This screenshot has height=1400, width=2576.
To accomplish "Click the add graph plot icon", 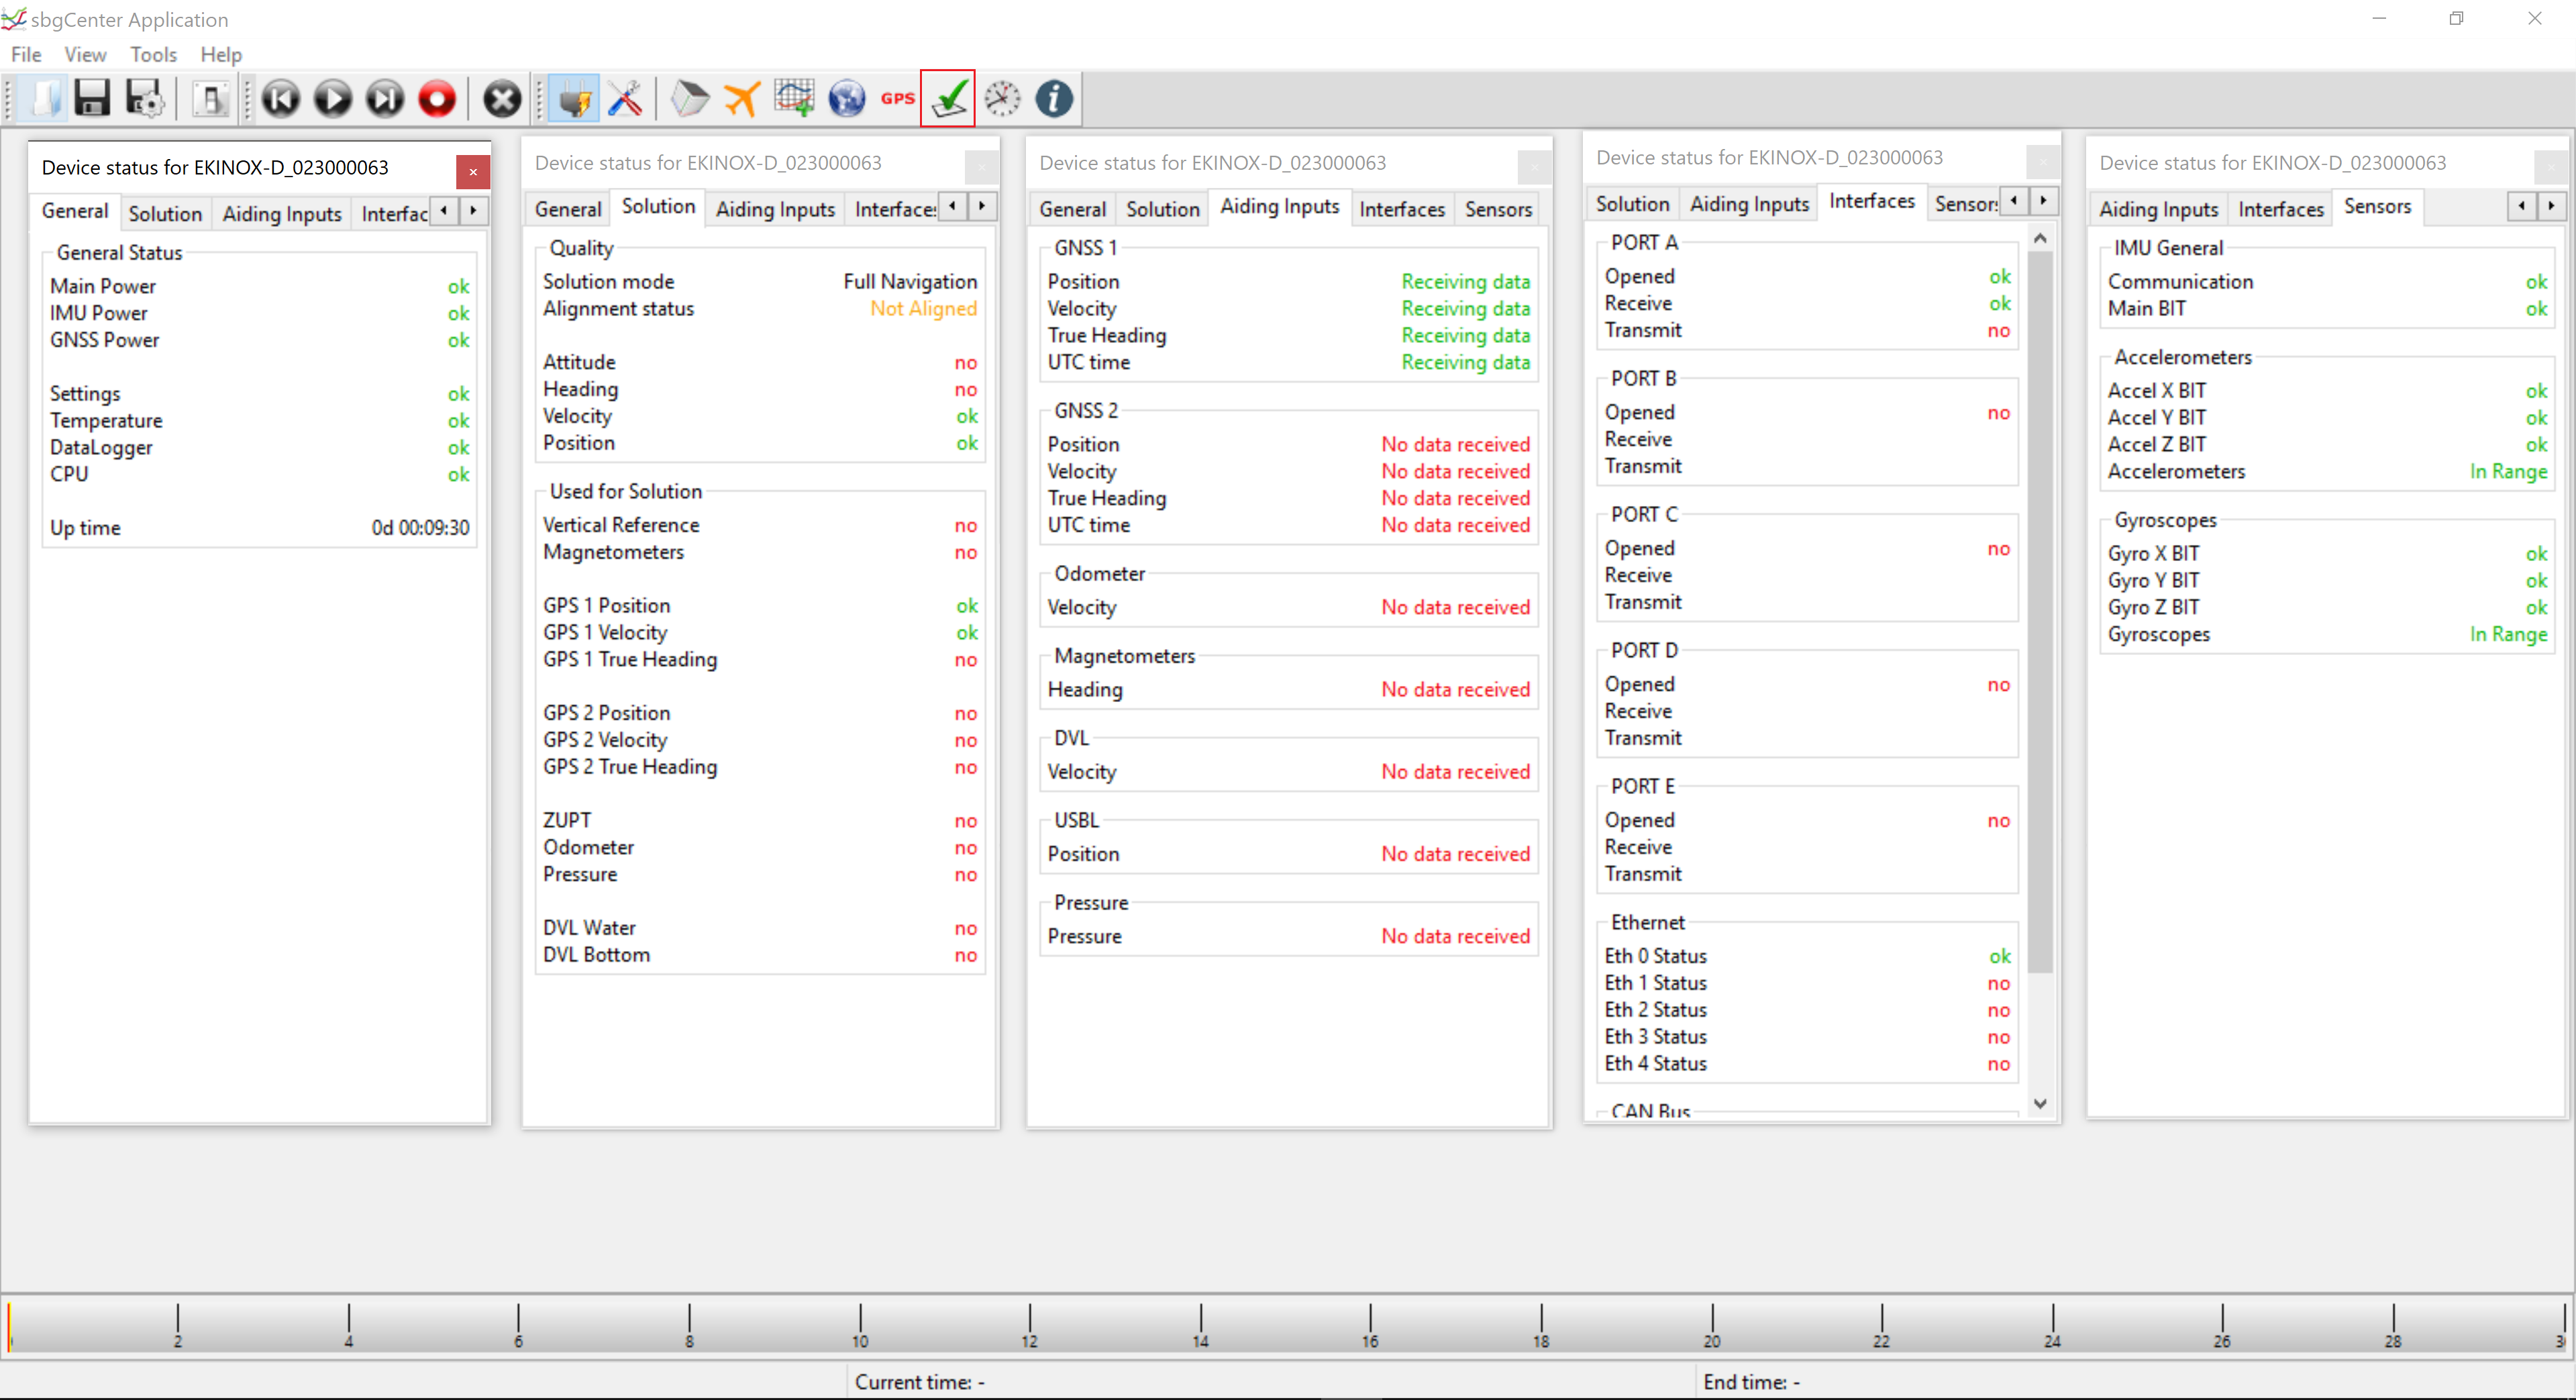I will click(x=794, y=98).
